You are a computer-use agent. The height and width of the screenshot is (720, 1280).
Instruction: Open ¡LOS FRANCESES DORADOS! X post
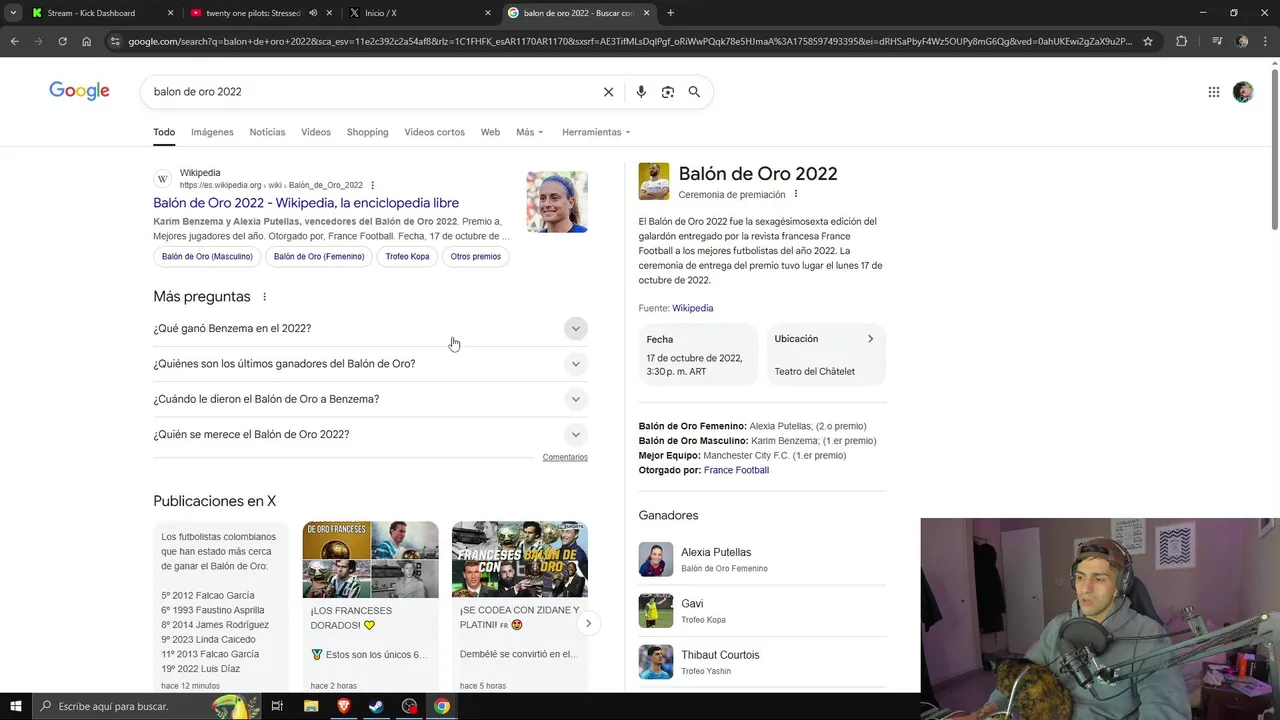coord(370,606)
